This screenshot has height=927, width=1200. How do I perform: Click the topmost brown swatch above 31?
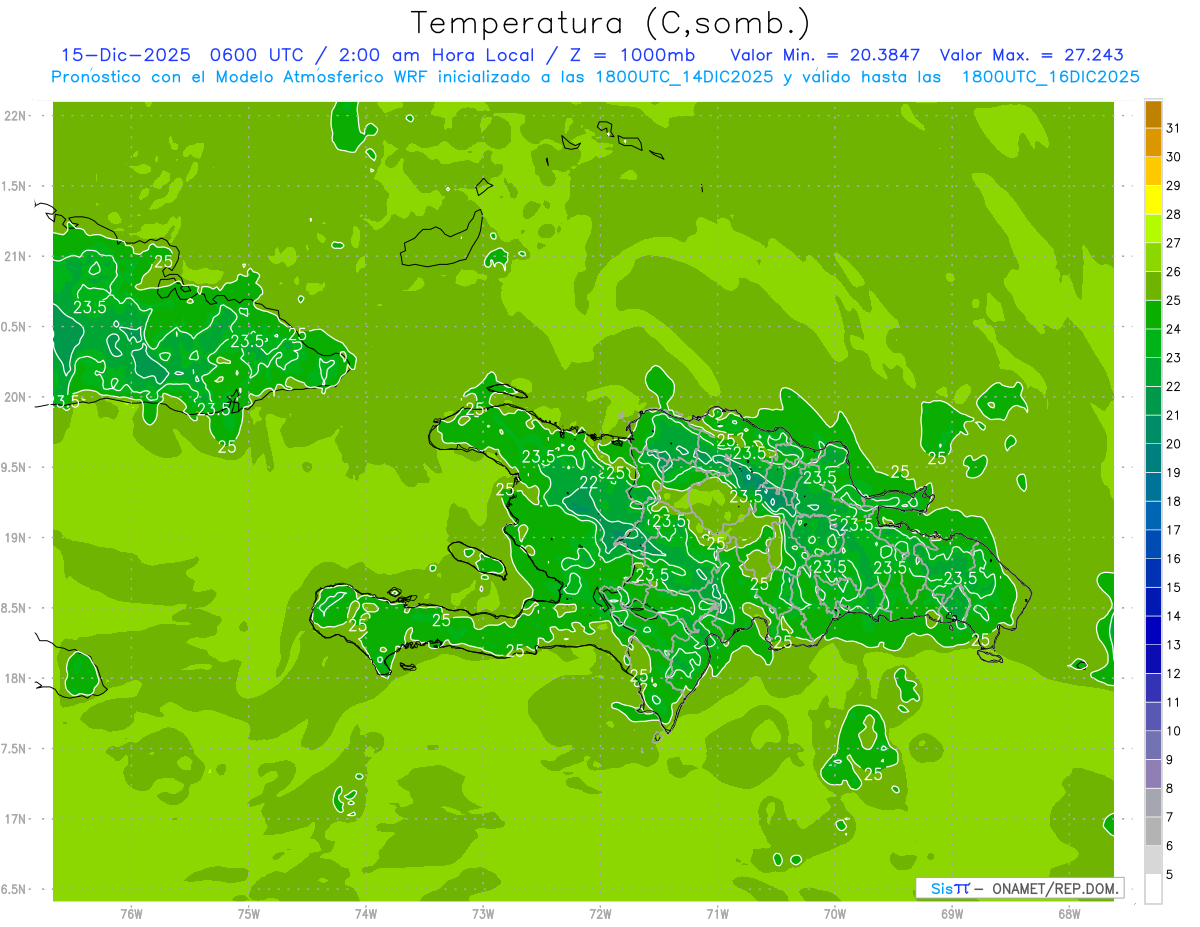coord(1153,114)
